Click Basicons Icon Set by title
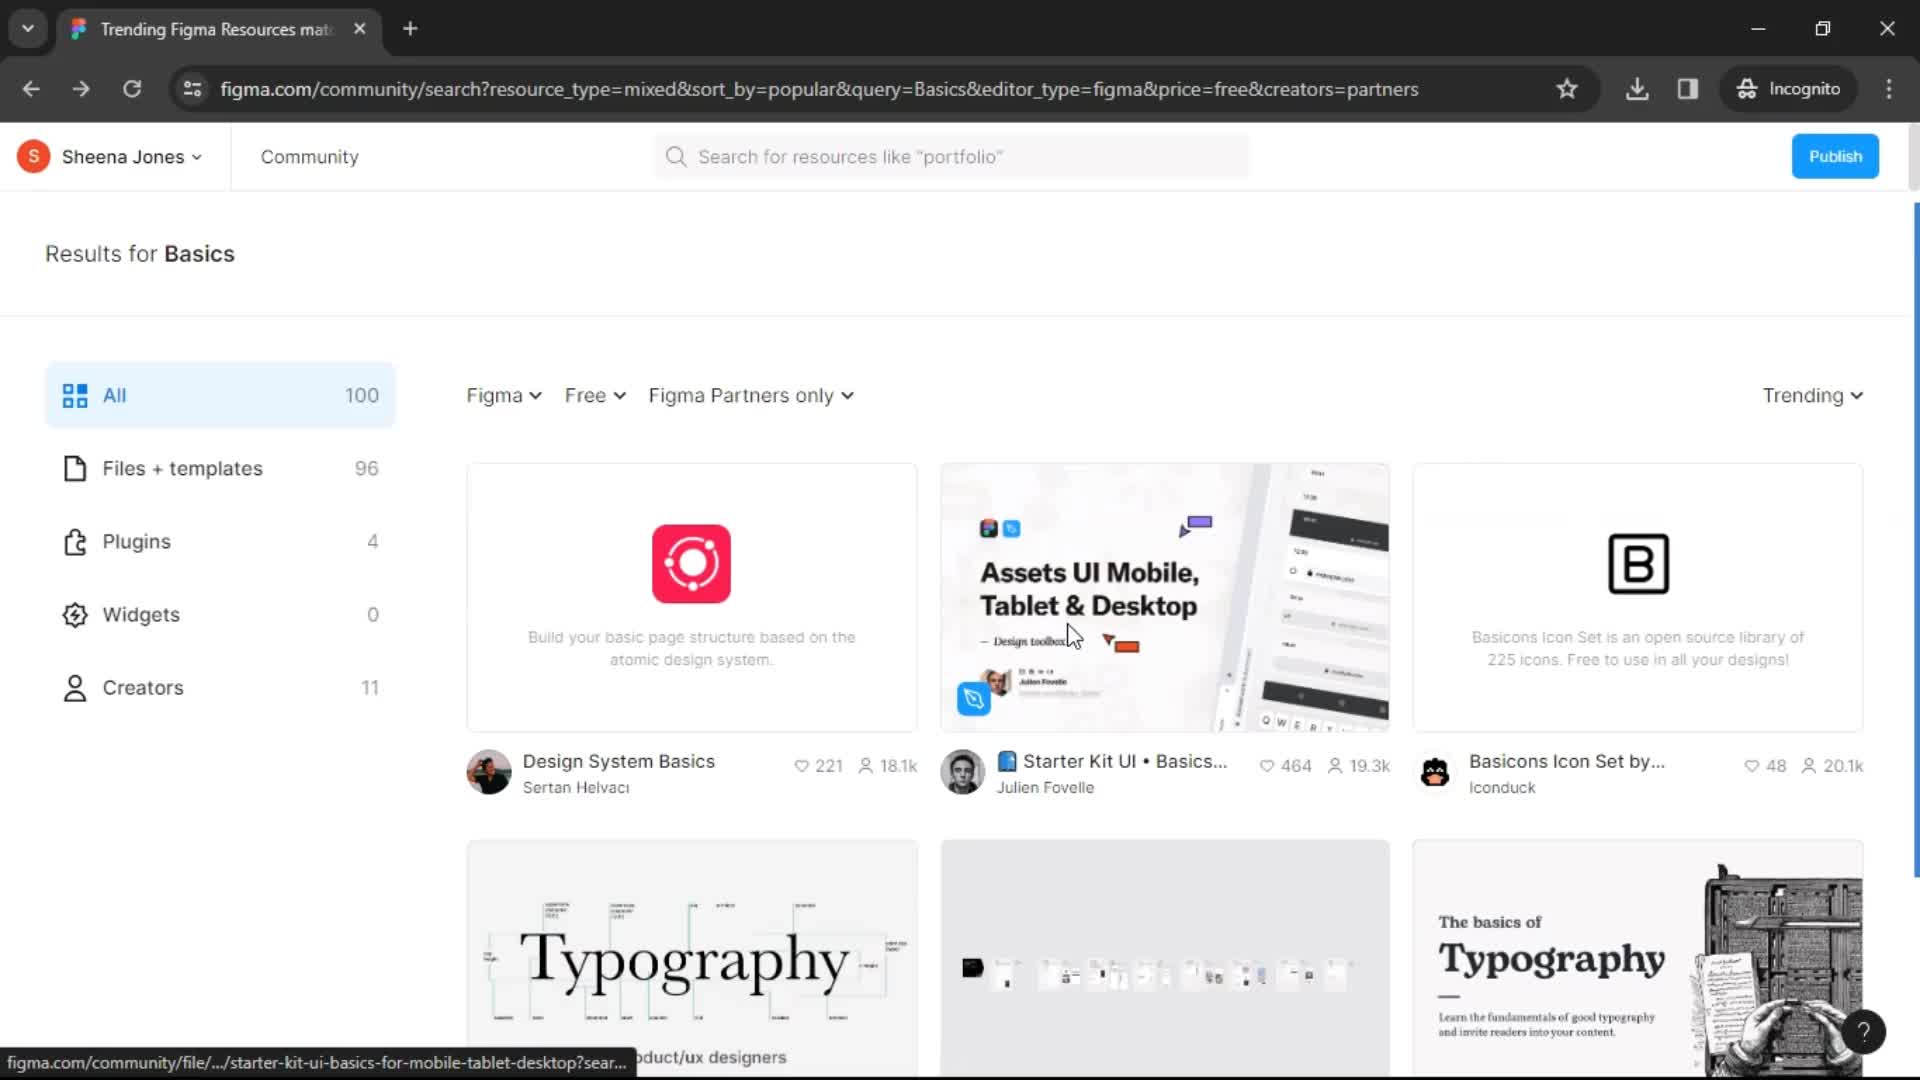The width and height of the screenshot is (1920, 1080). pyautogui.click(x=1566, y=761)
